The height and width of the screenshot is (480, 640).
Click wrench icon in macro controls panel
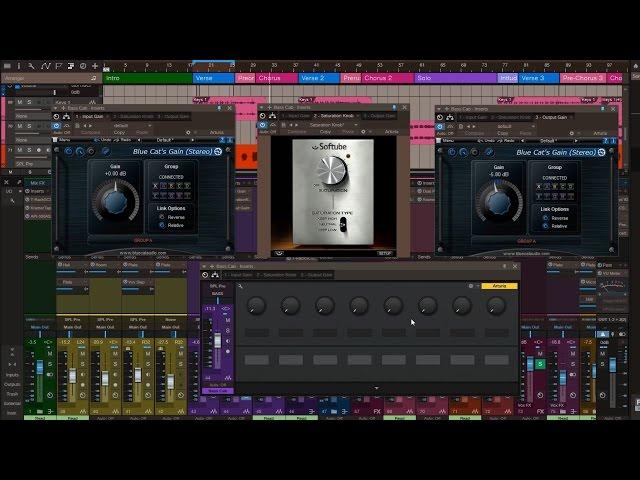(240, 287)
